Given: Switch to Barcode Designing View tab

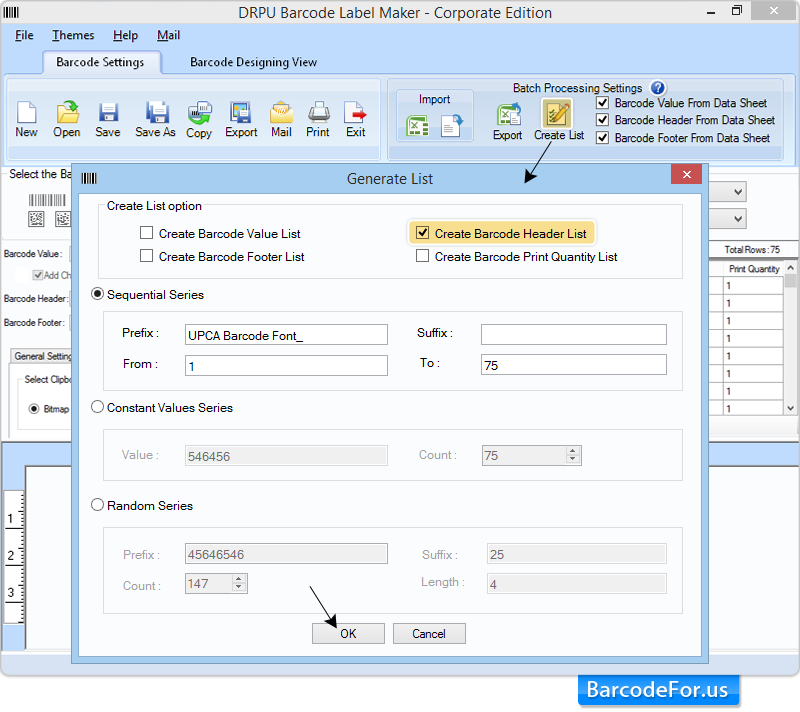Looking at the screenshot, I should pos(254,62).
